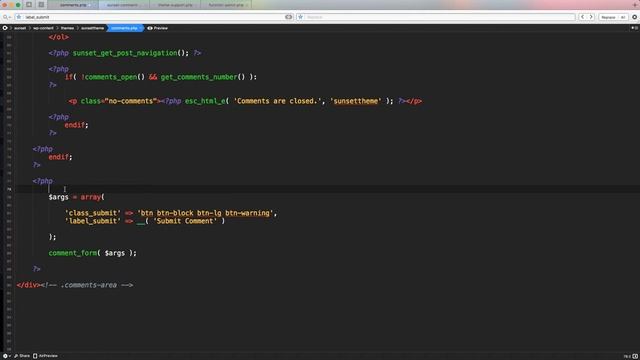
Task: Click the find field containing label_submit
Action: tap(153, 17)
